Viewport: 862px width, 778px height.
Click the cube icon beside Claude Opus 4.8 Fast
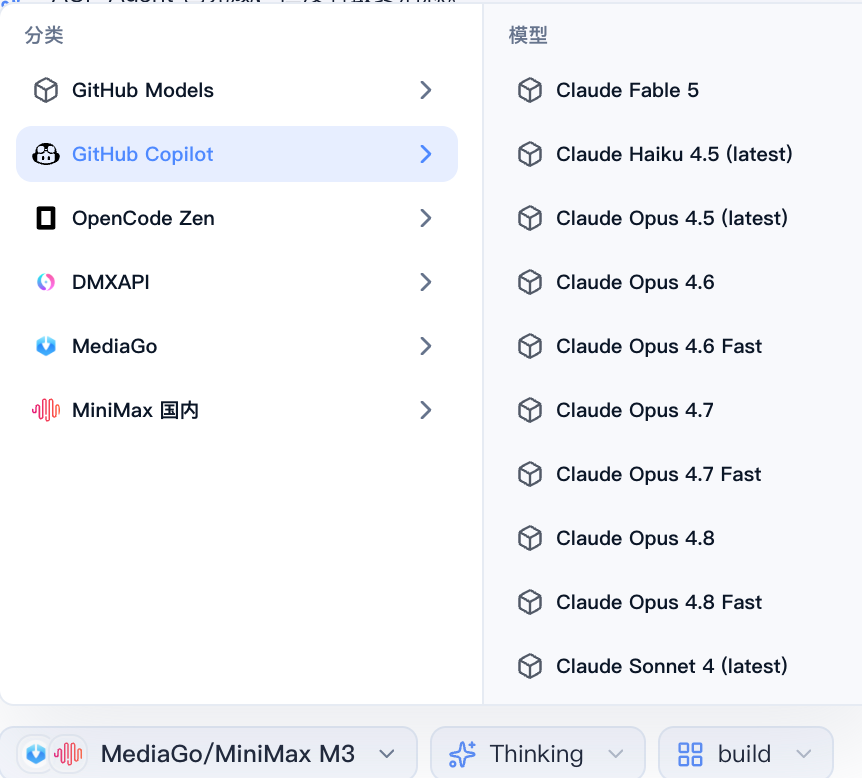tap(530, 602)
